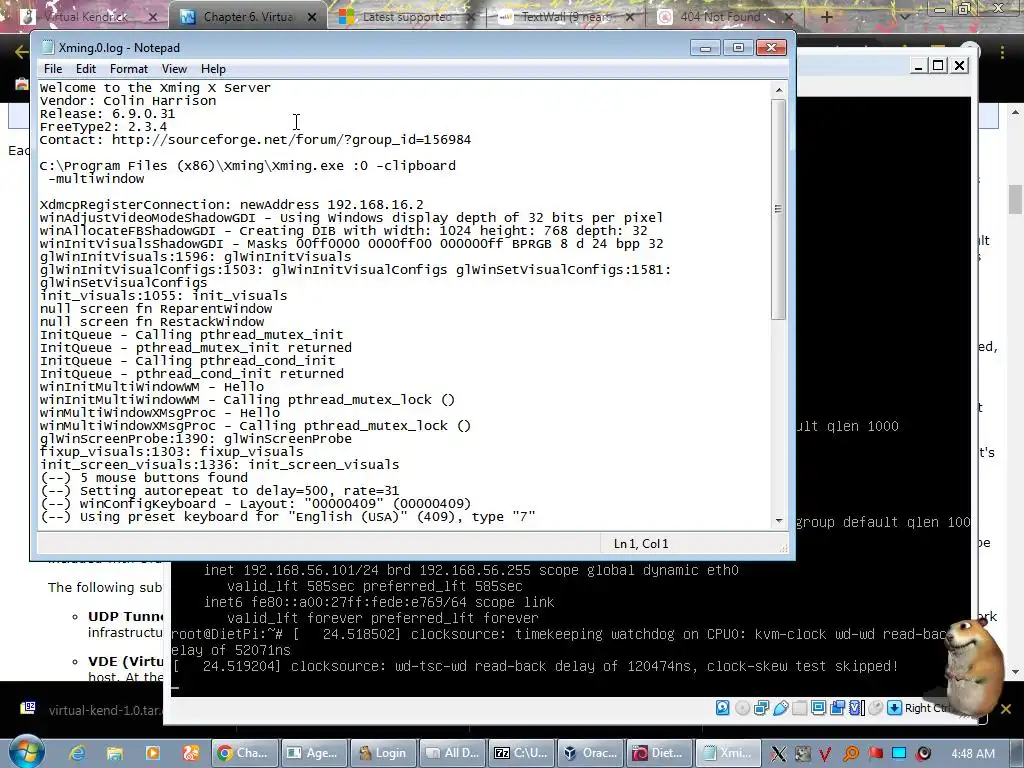Close the Chapter 6. Virtua browser tab

(x=312, y=17)
